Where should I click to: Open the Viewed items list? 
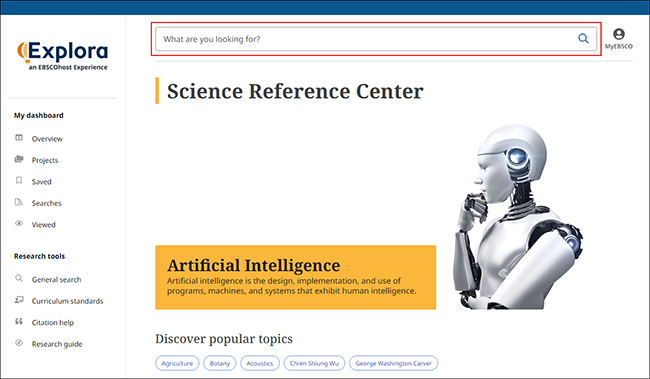(x=44, y=225)
